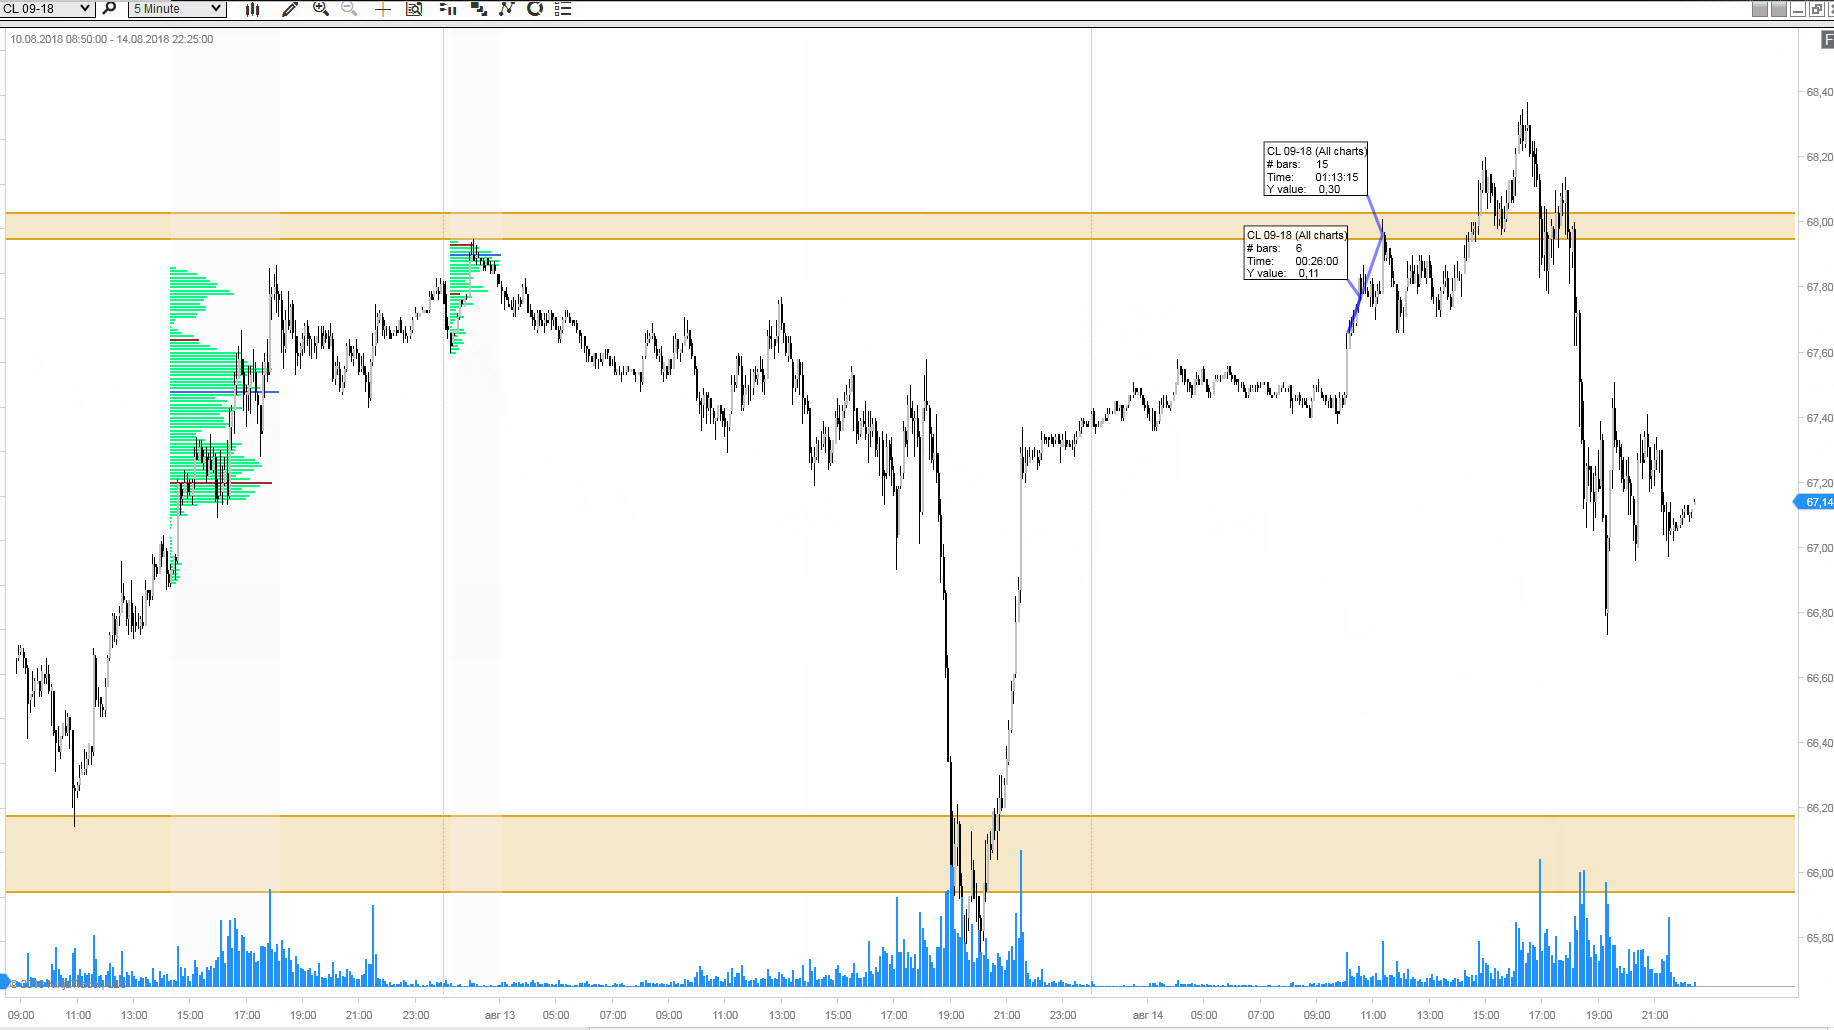Click the zoom in magnifier icon
1834x1030 pixels.
coord(321,9)
